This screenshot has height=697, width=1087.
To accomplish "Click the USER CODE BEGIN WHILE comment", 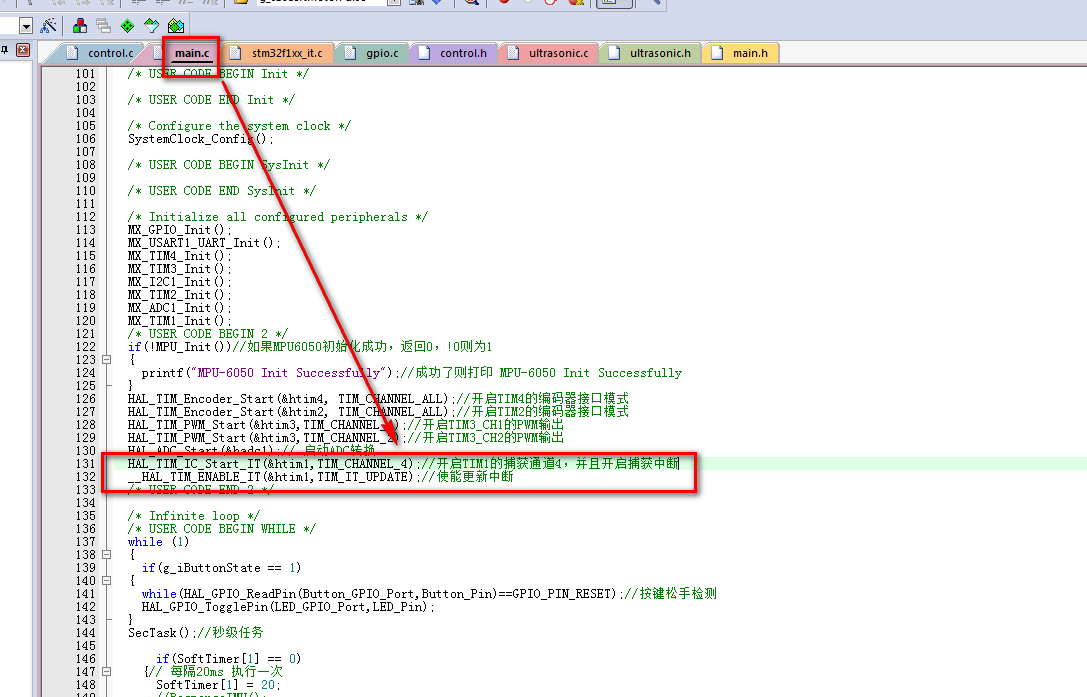I will click(x=222, y=529).
